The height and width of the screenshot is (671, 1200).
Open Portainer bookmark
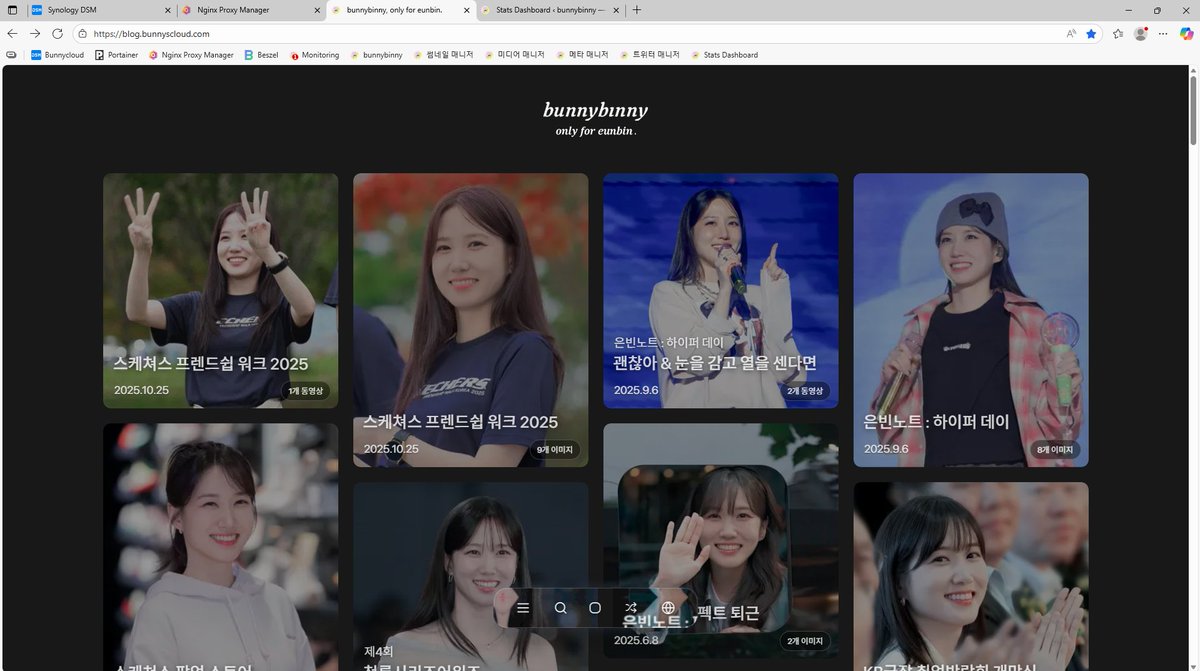[116, 55]
